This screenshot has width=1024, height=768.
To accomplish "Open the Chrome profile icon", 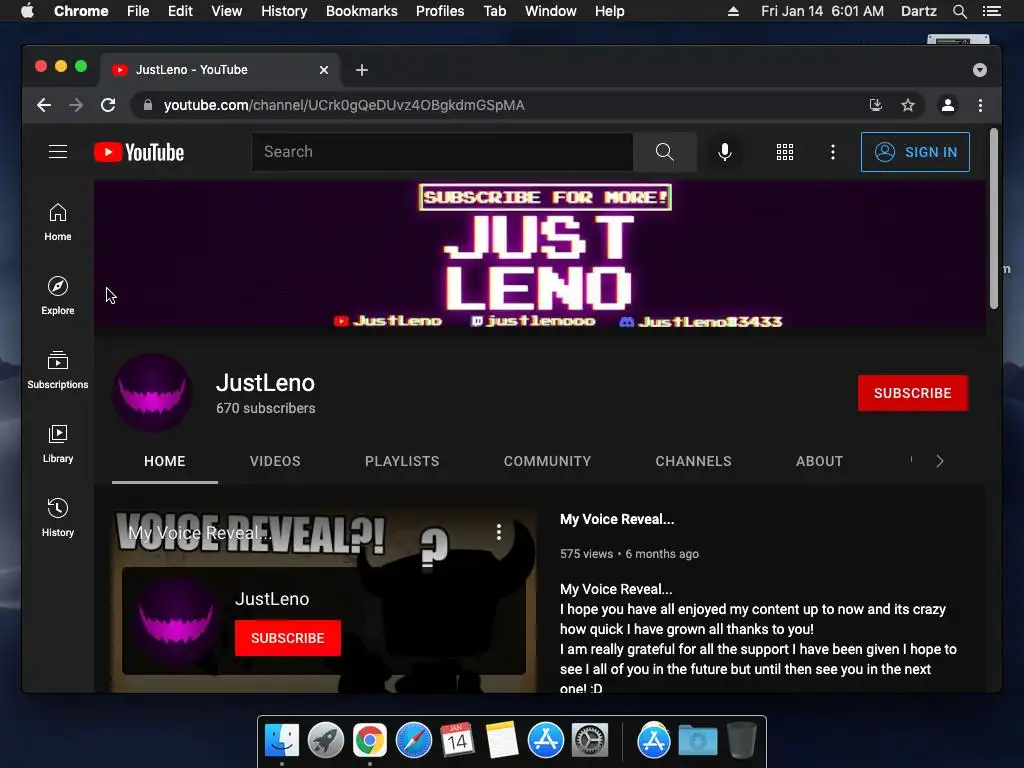I will 948,105.
